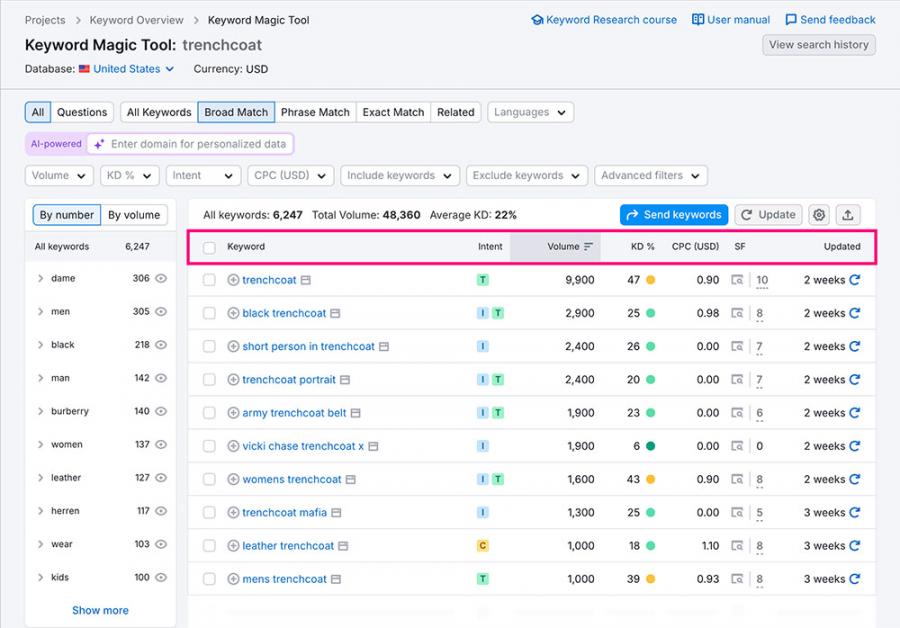View SERP for vicki chase trenchcoat x
Screen dimensions: 900x628
tap(737, 446)
